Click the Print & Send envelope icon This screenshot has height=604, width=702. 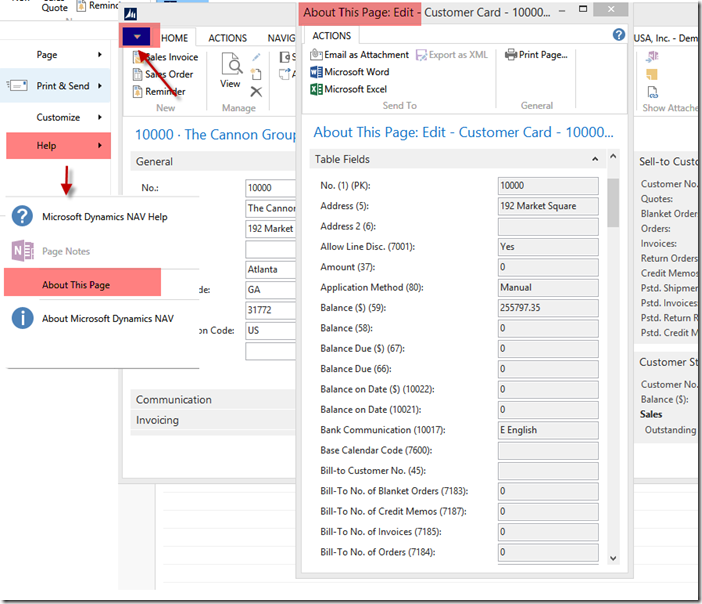(x=18, y=85)
